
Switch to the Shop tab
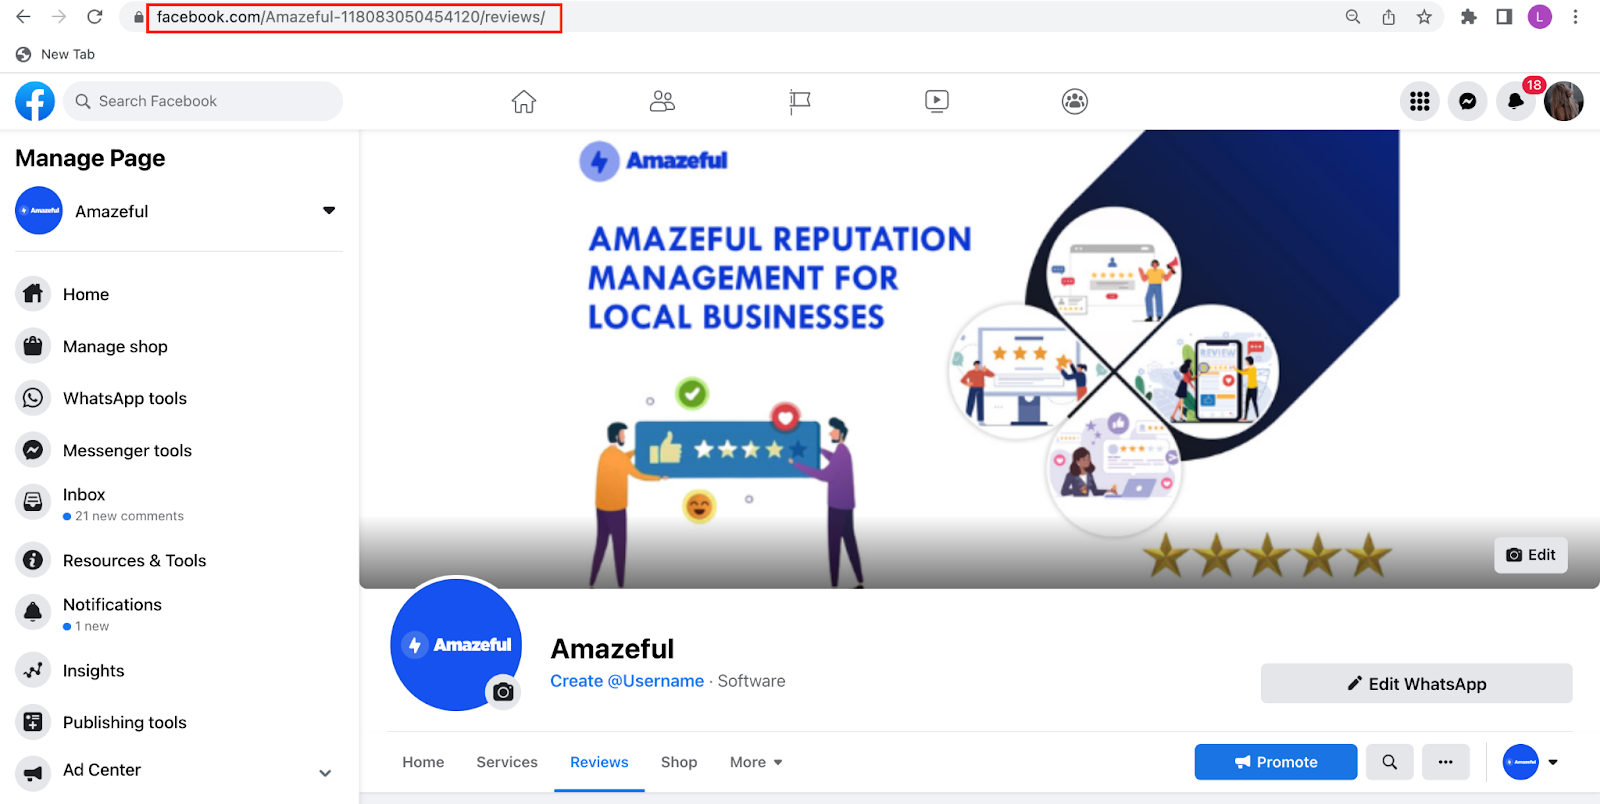tap(679, 762)
